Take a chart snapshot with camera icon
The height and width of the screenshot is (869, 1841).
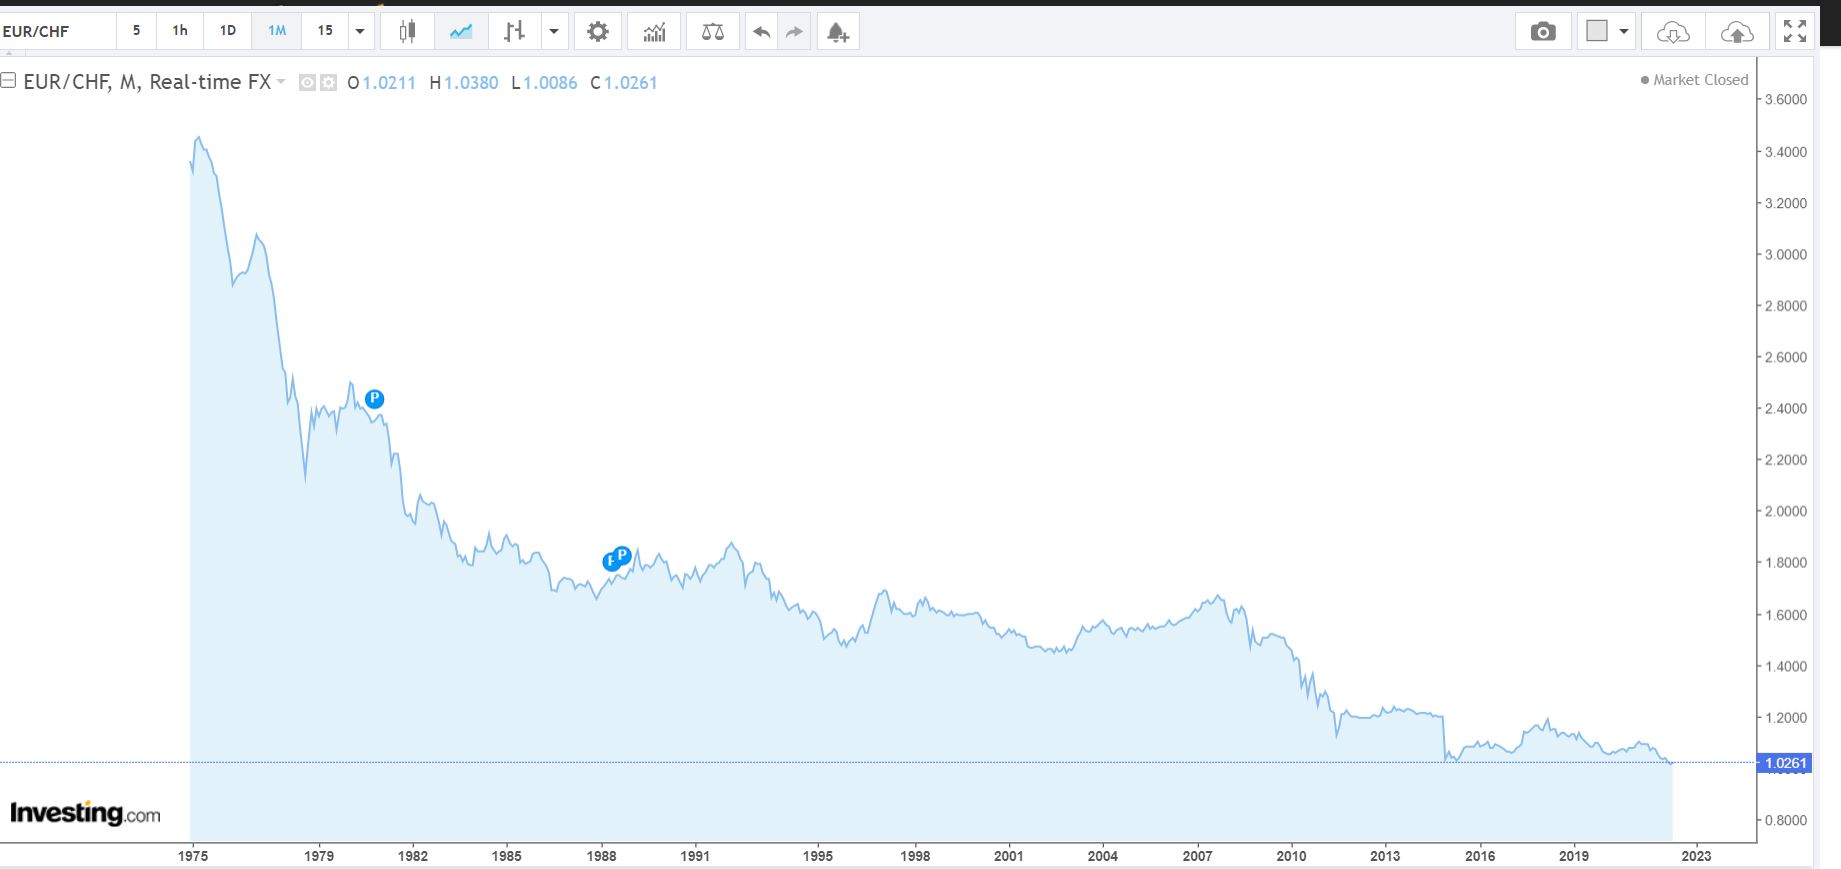click(x=1543, y=32)
